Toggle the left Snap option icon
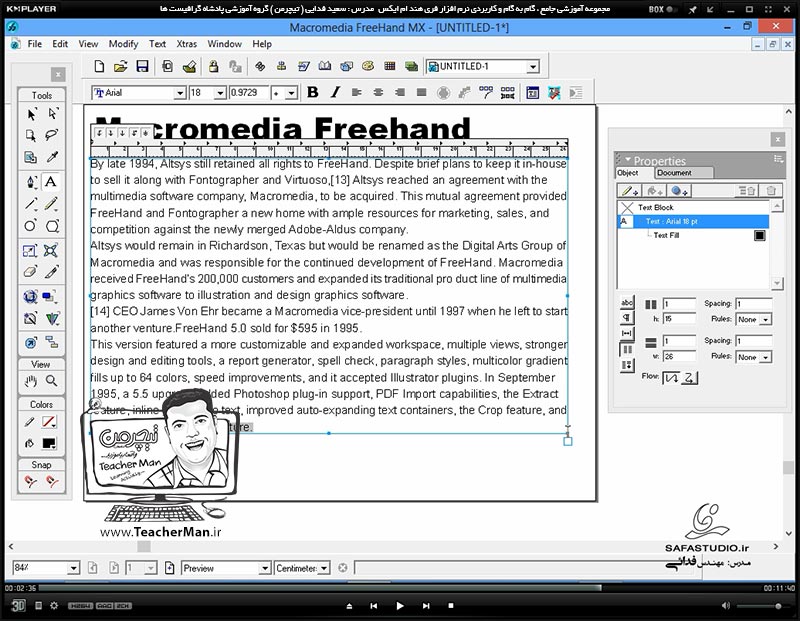This screenshot has height=621, width=800. coord(31,481)
